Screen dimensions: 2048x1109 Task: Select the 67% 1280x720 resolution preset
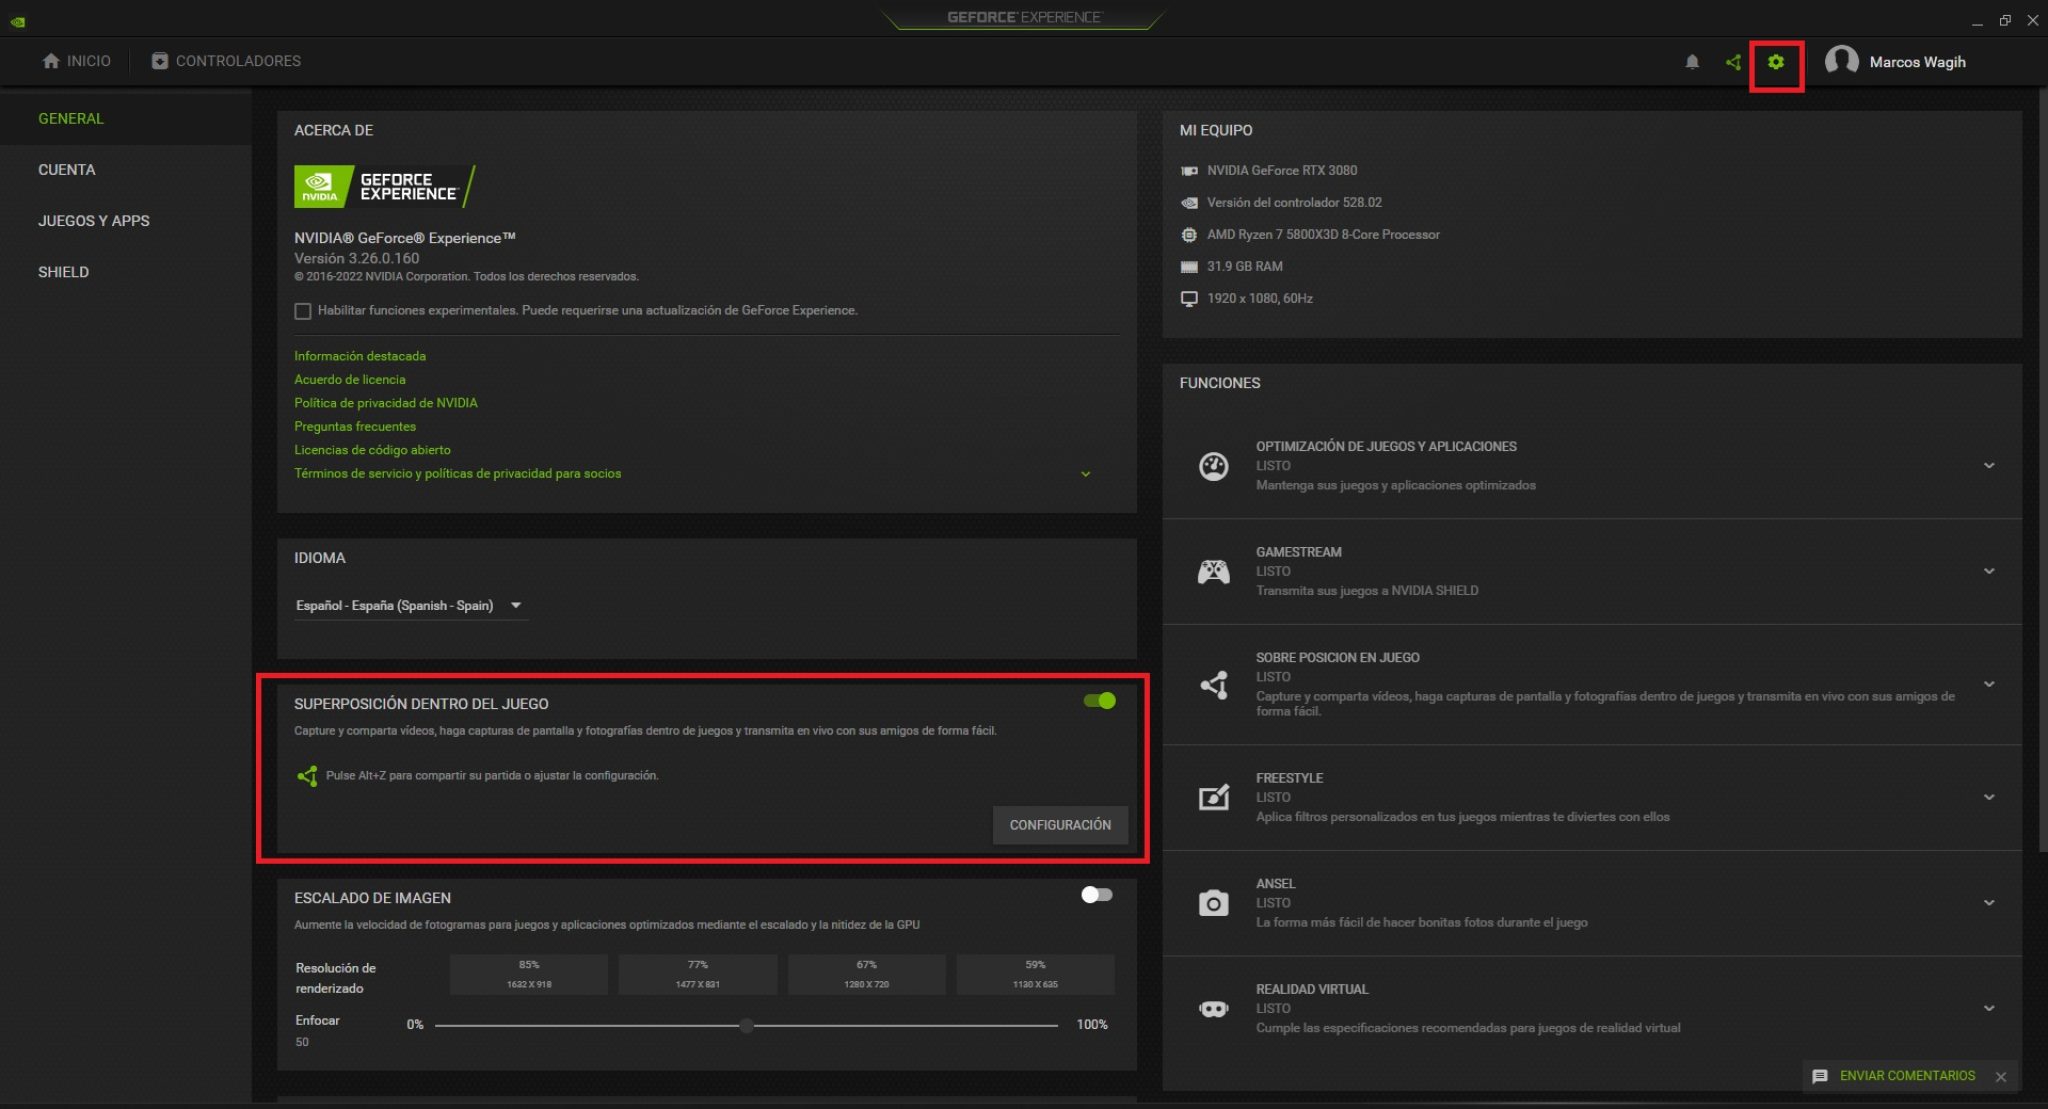point(866,972)
